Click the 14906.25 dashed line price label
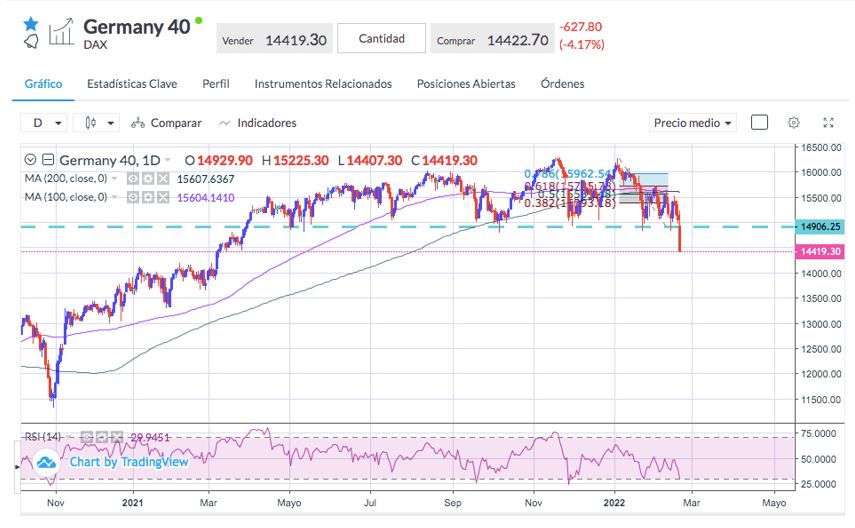Viewport: 855px width, 528px height. coord(820,226)
